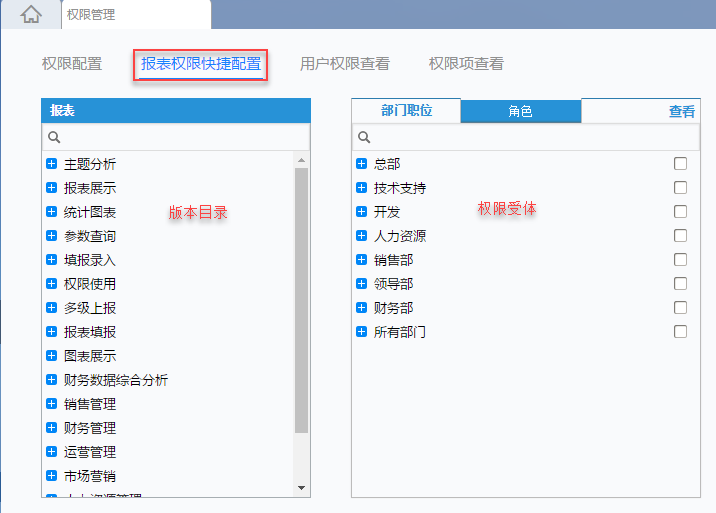The height and width of the screenshot is (513, 716).
Task: Click search magnifier icon in department panel
Action: coord(364,137)
